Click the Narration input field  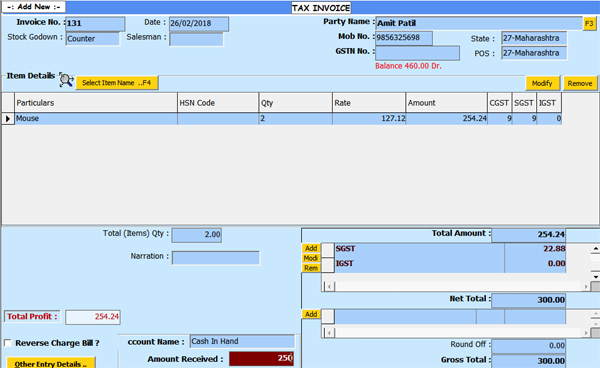point(216,257)
